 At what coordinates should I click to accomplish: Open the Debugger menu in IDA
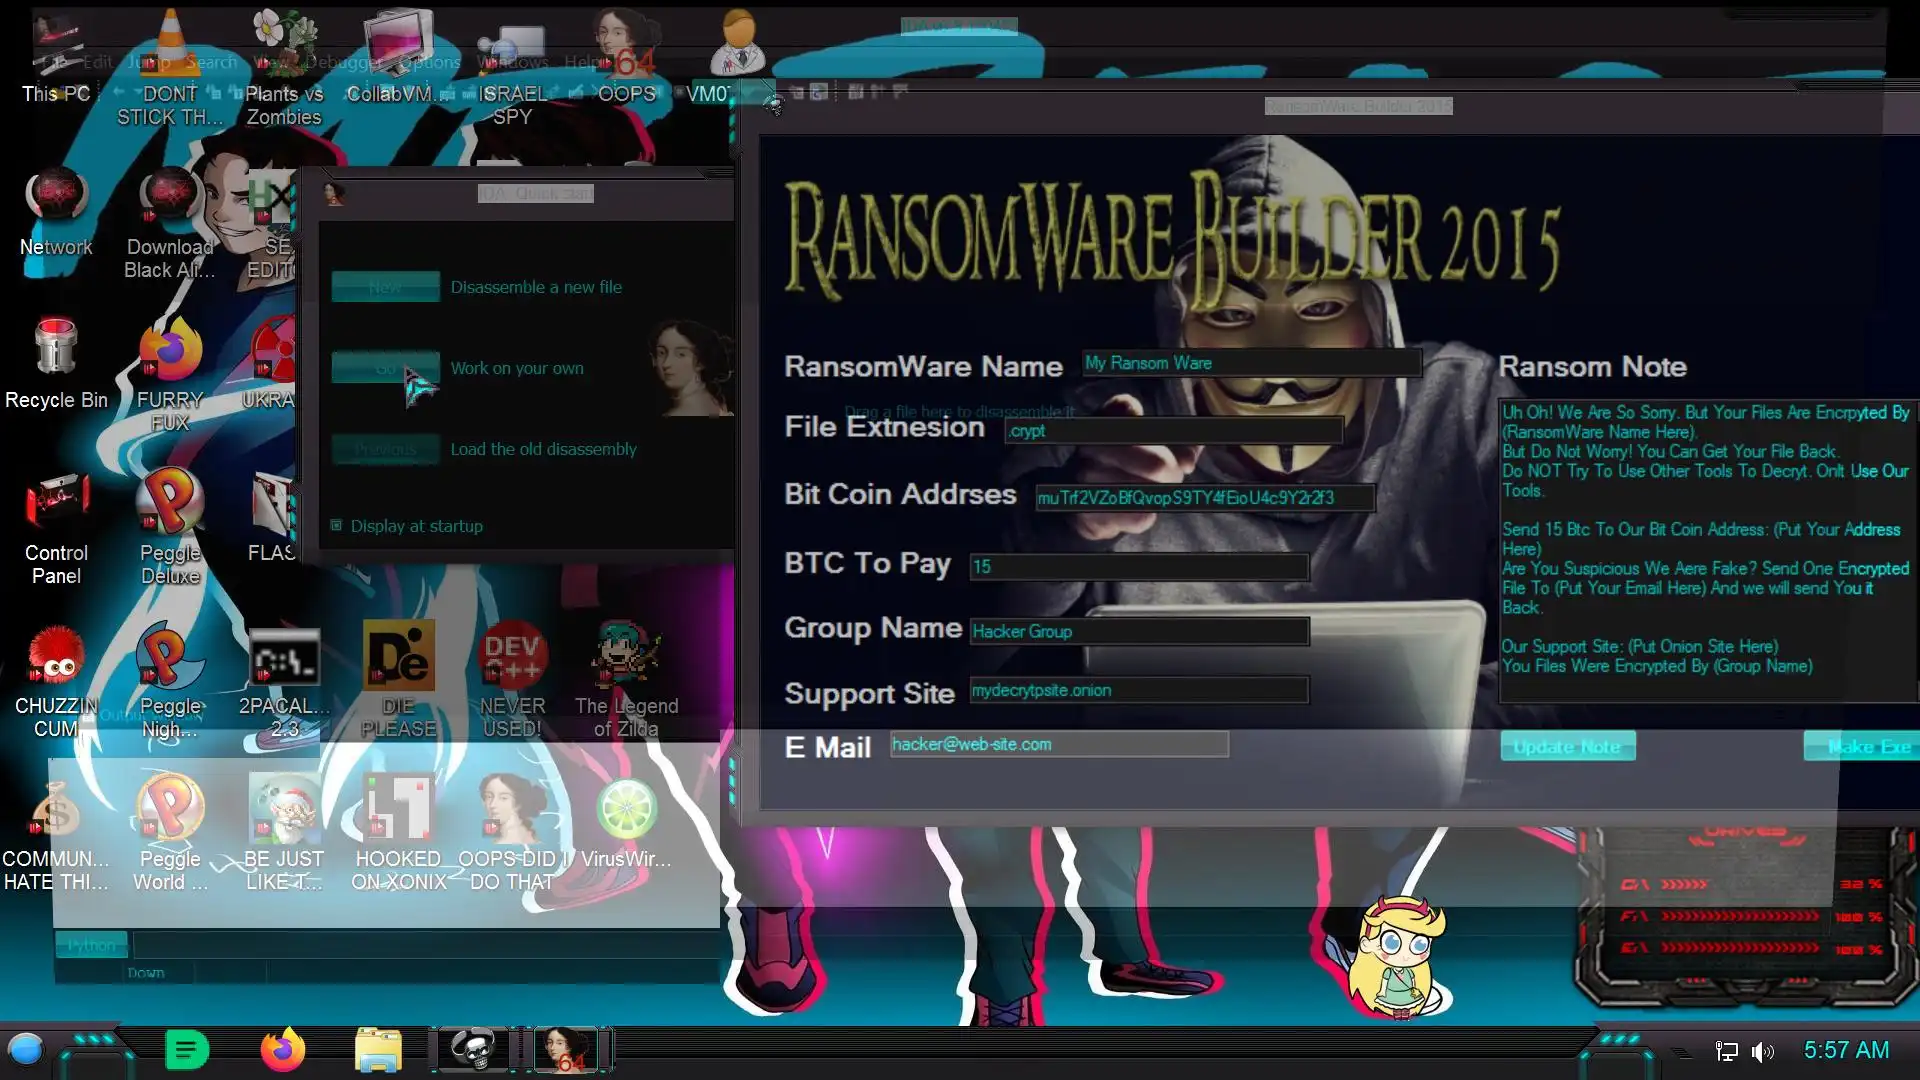click(343, 62)
